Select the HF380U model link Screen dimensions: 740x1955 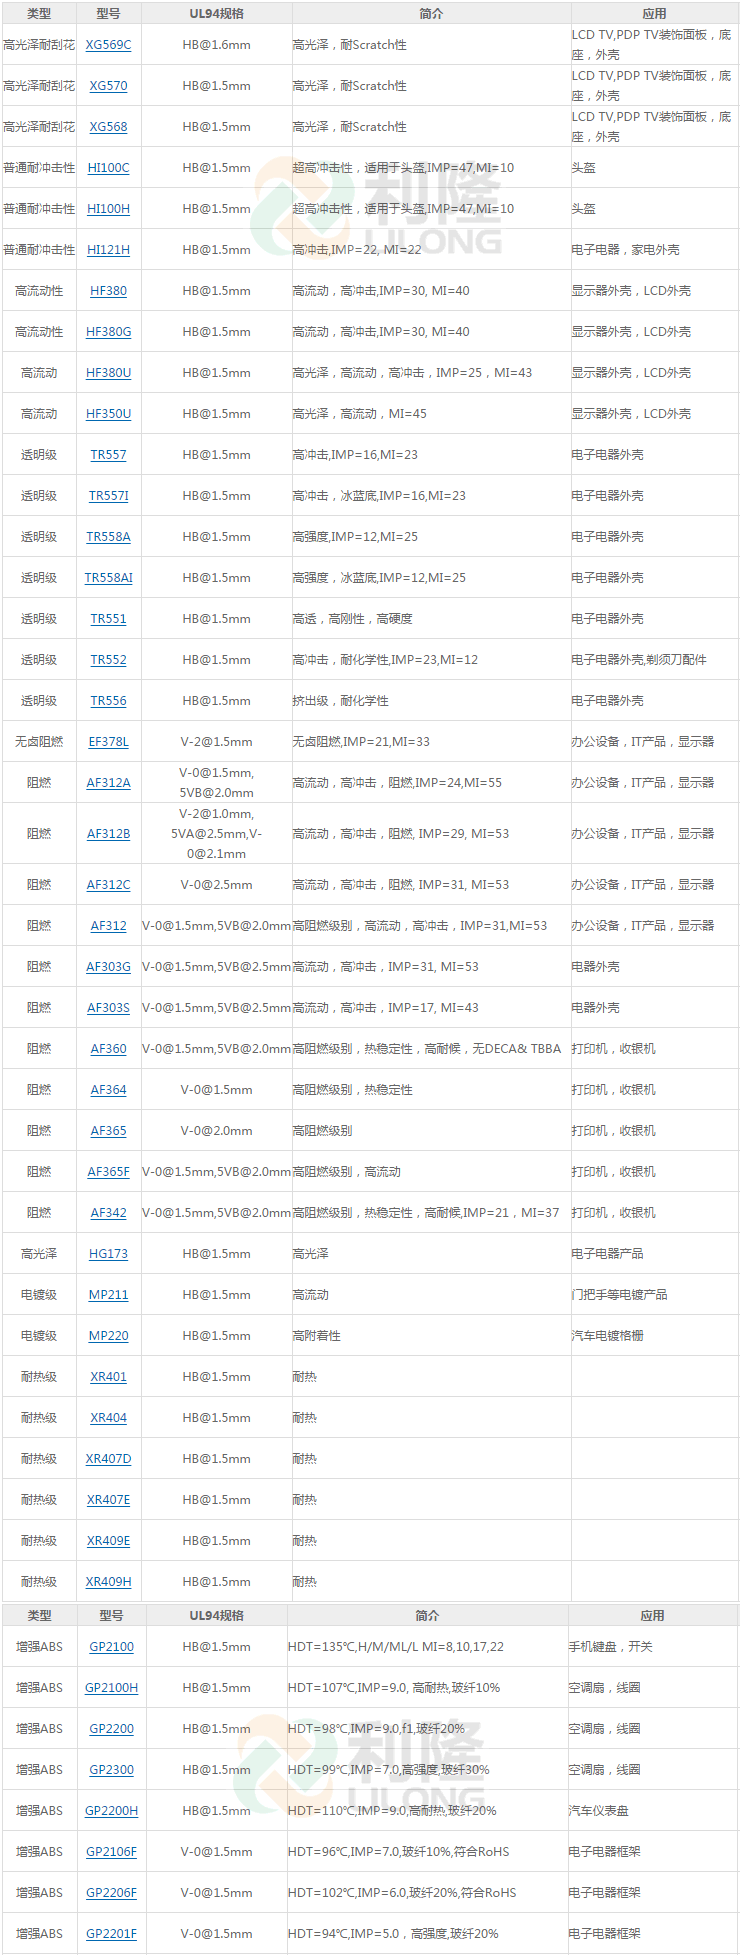[x=108, y=373]
